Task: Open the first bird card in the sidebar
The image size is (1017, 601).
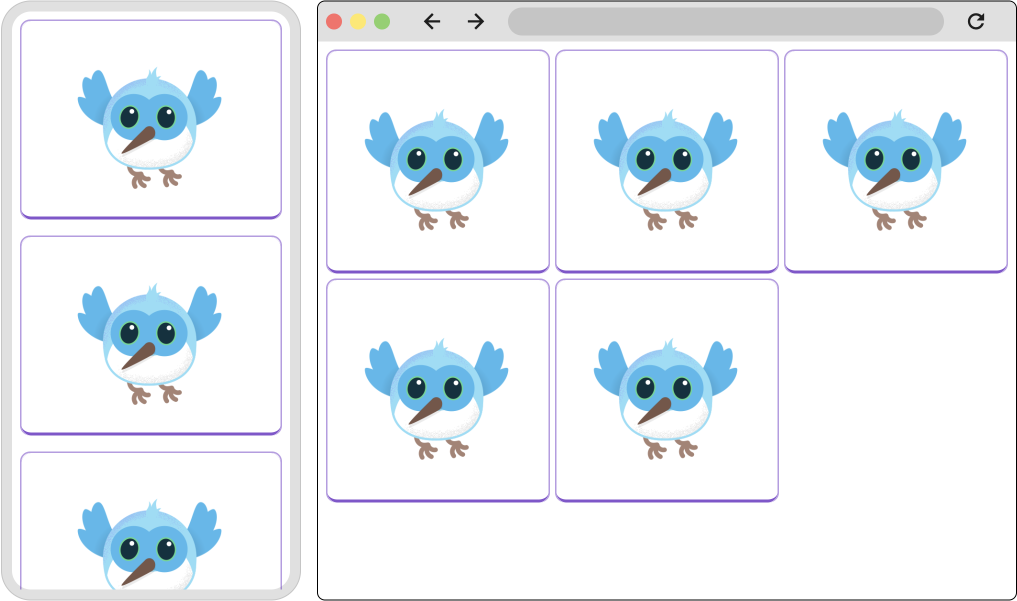Action: pyautogui.click(x=150, y=118)
